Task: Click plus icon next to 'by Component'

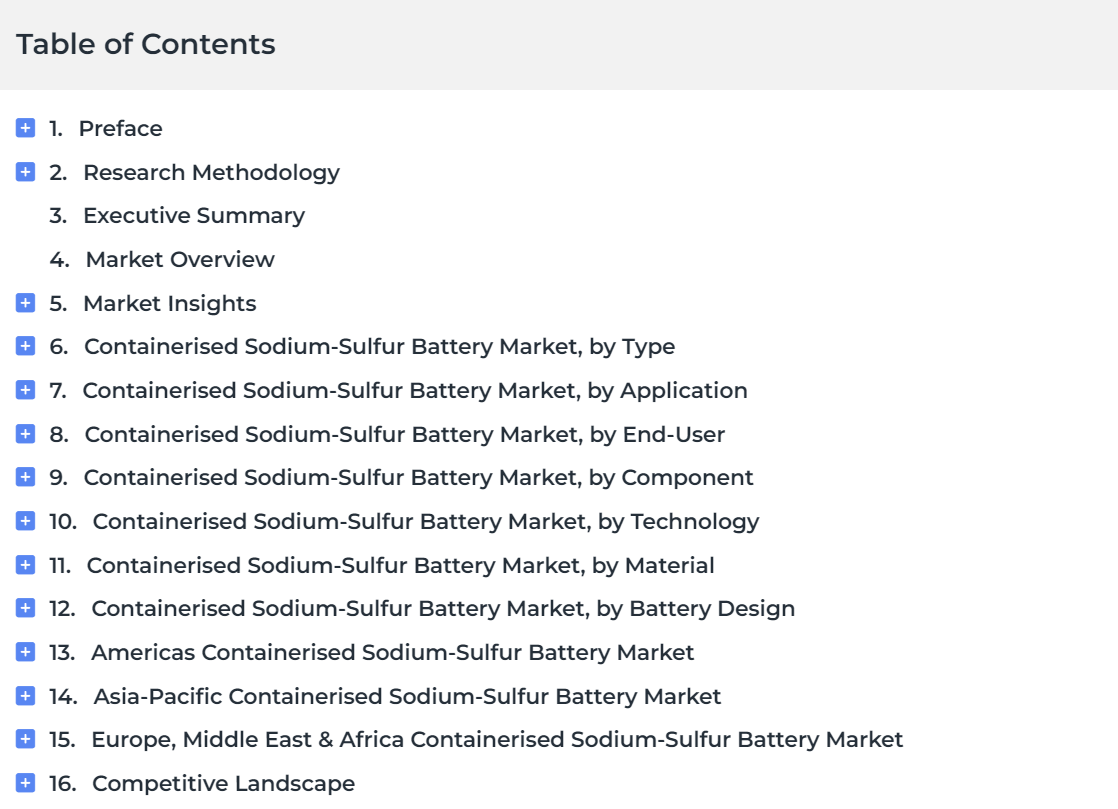Action: [25, 478]
